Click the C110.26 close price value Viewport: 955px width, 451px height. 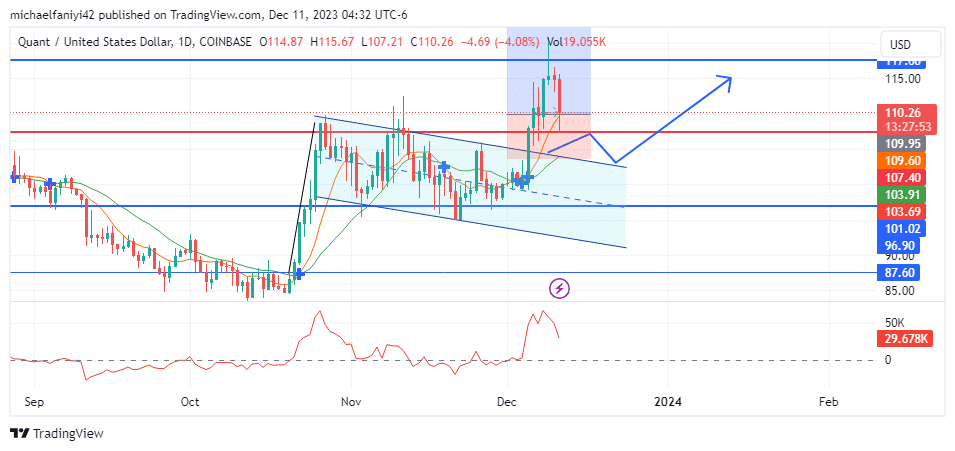431,42
